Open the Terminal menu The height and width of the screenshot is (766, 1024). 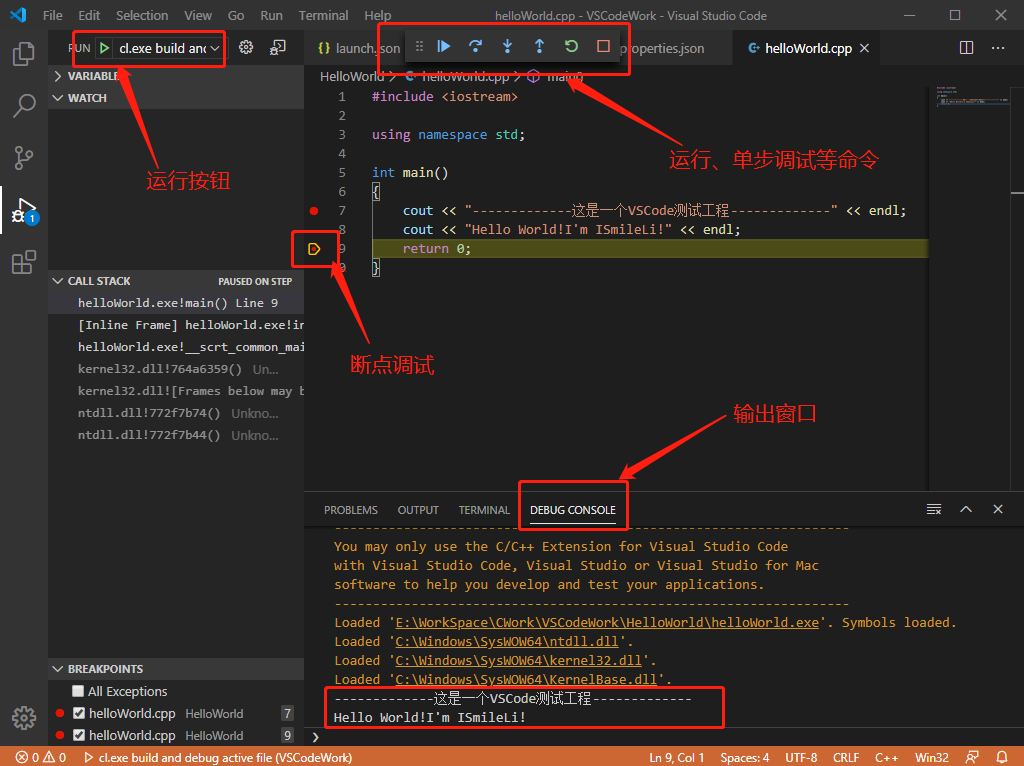(323, 15)
